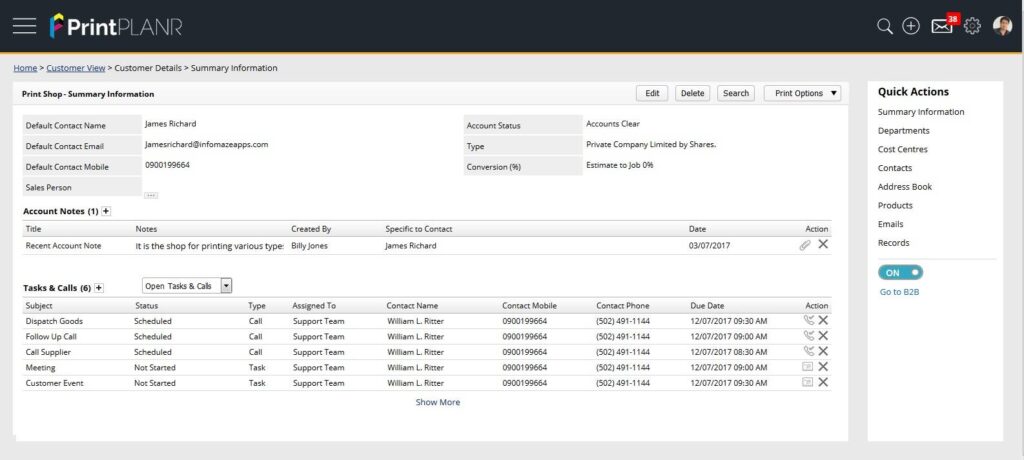Image resolution: width=1024 pixels, height=460 pixels.
Task: Open the user profile avatar
Action: tap(1002, 26)
